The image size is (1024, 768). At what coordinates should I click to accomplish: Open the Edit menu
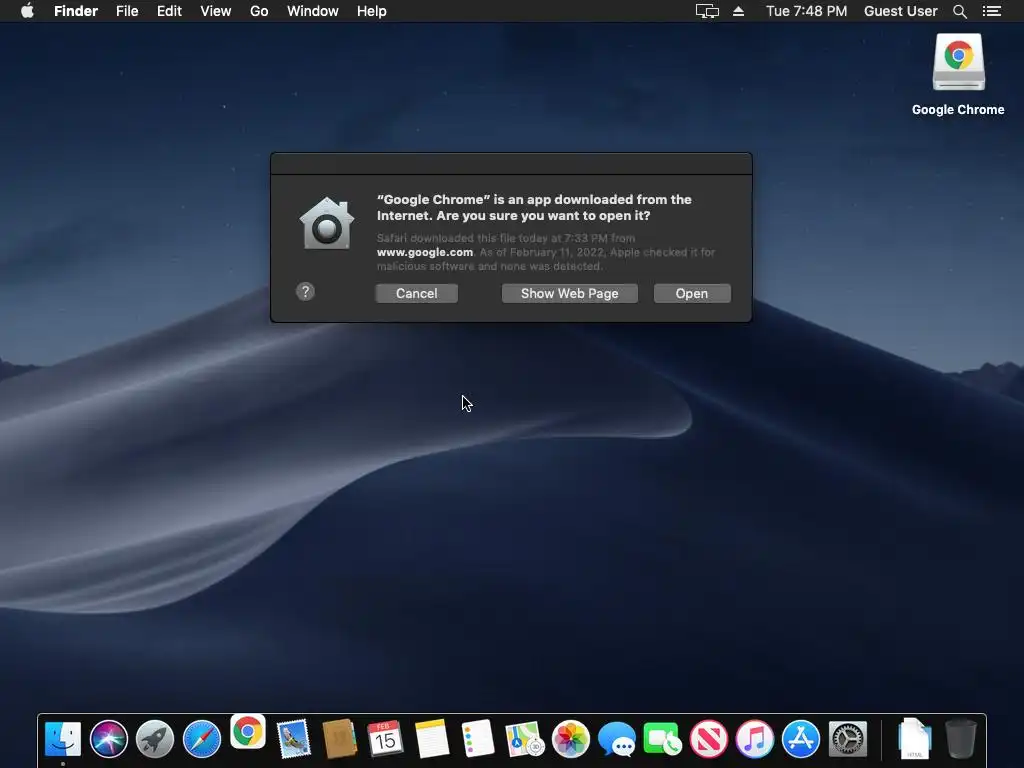coord(169,11)
